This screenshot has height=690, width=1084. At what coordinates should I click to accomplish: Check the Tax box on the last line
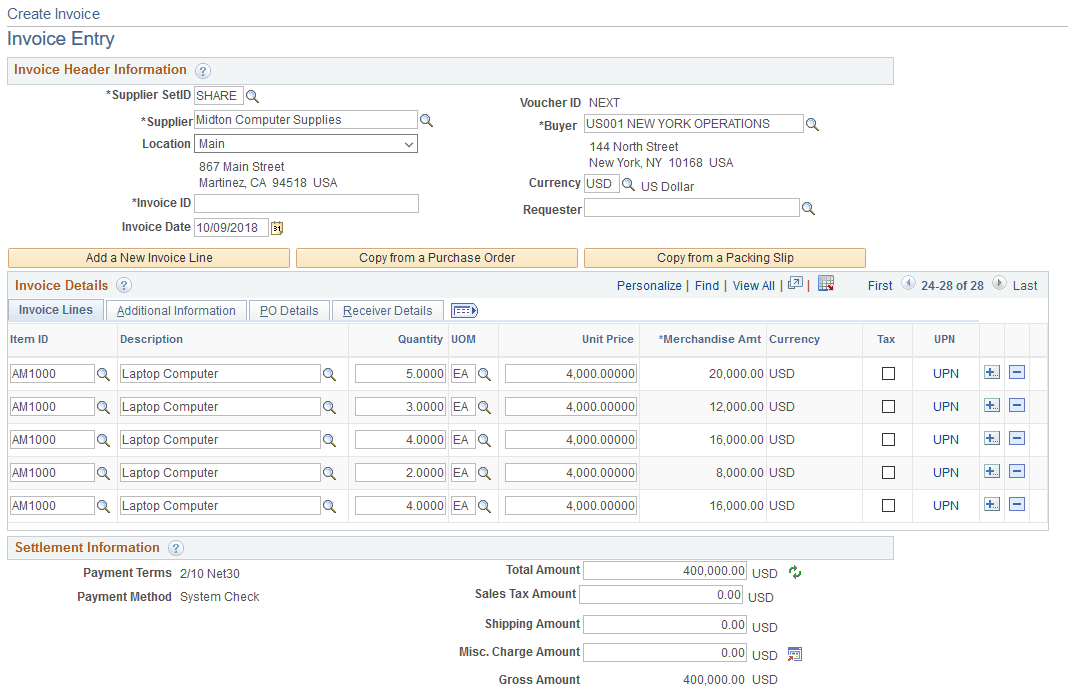coord(887,504)
